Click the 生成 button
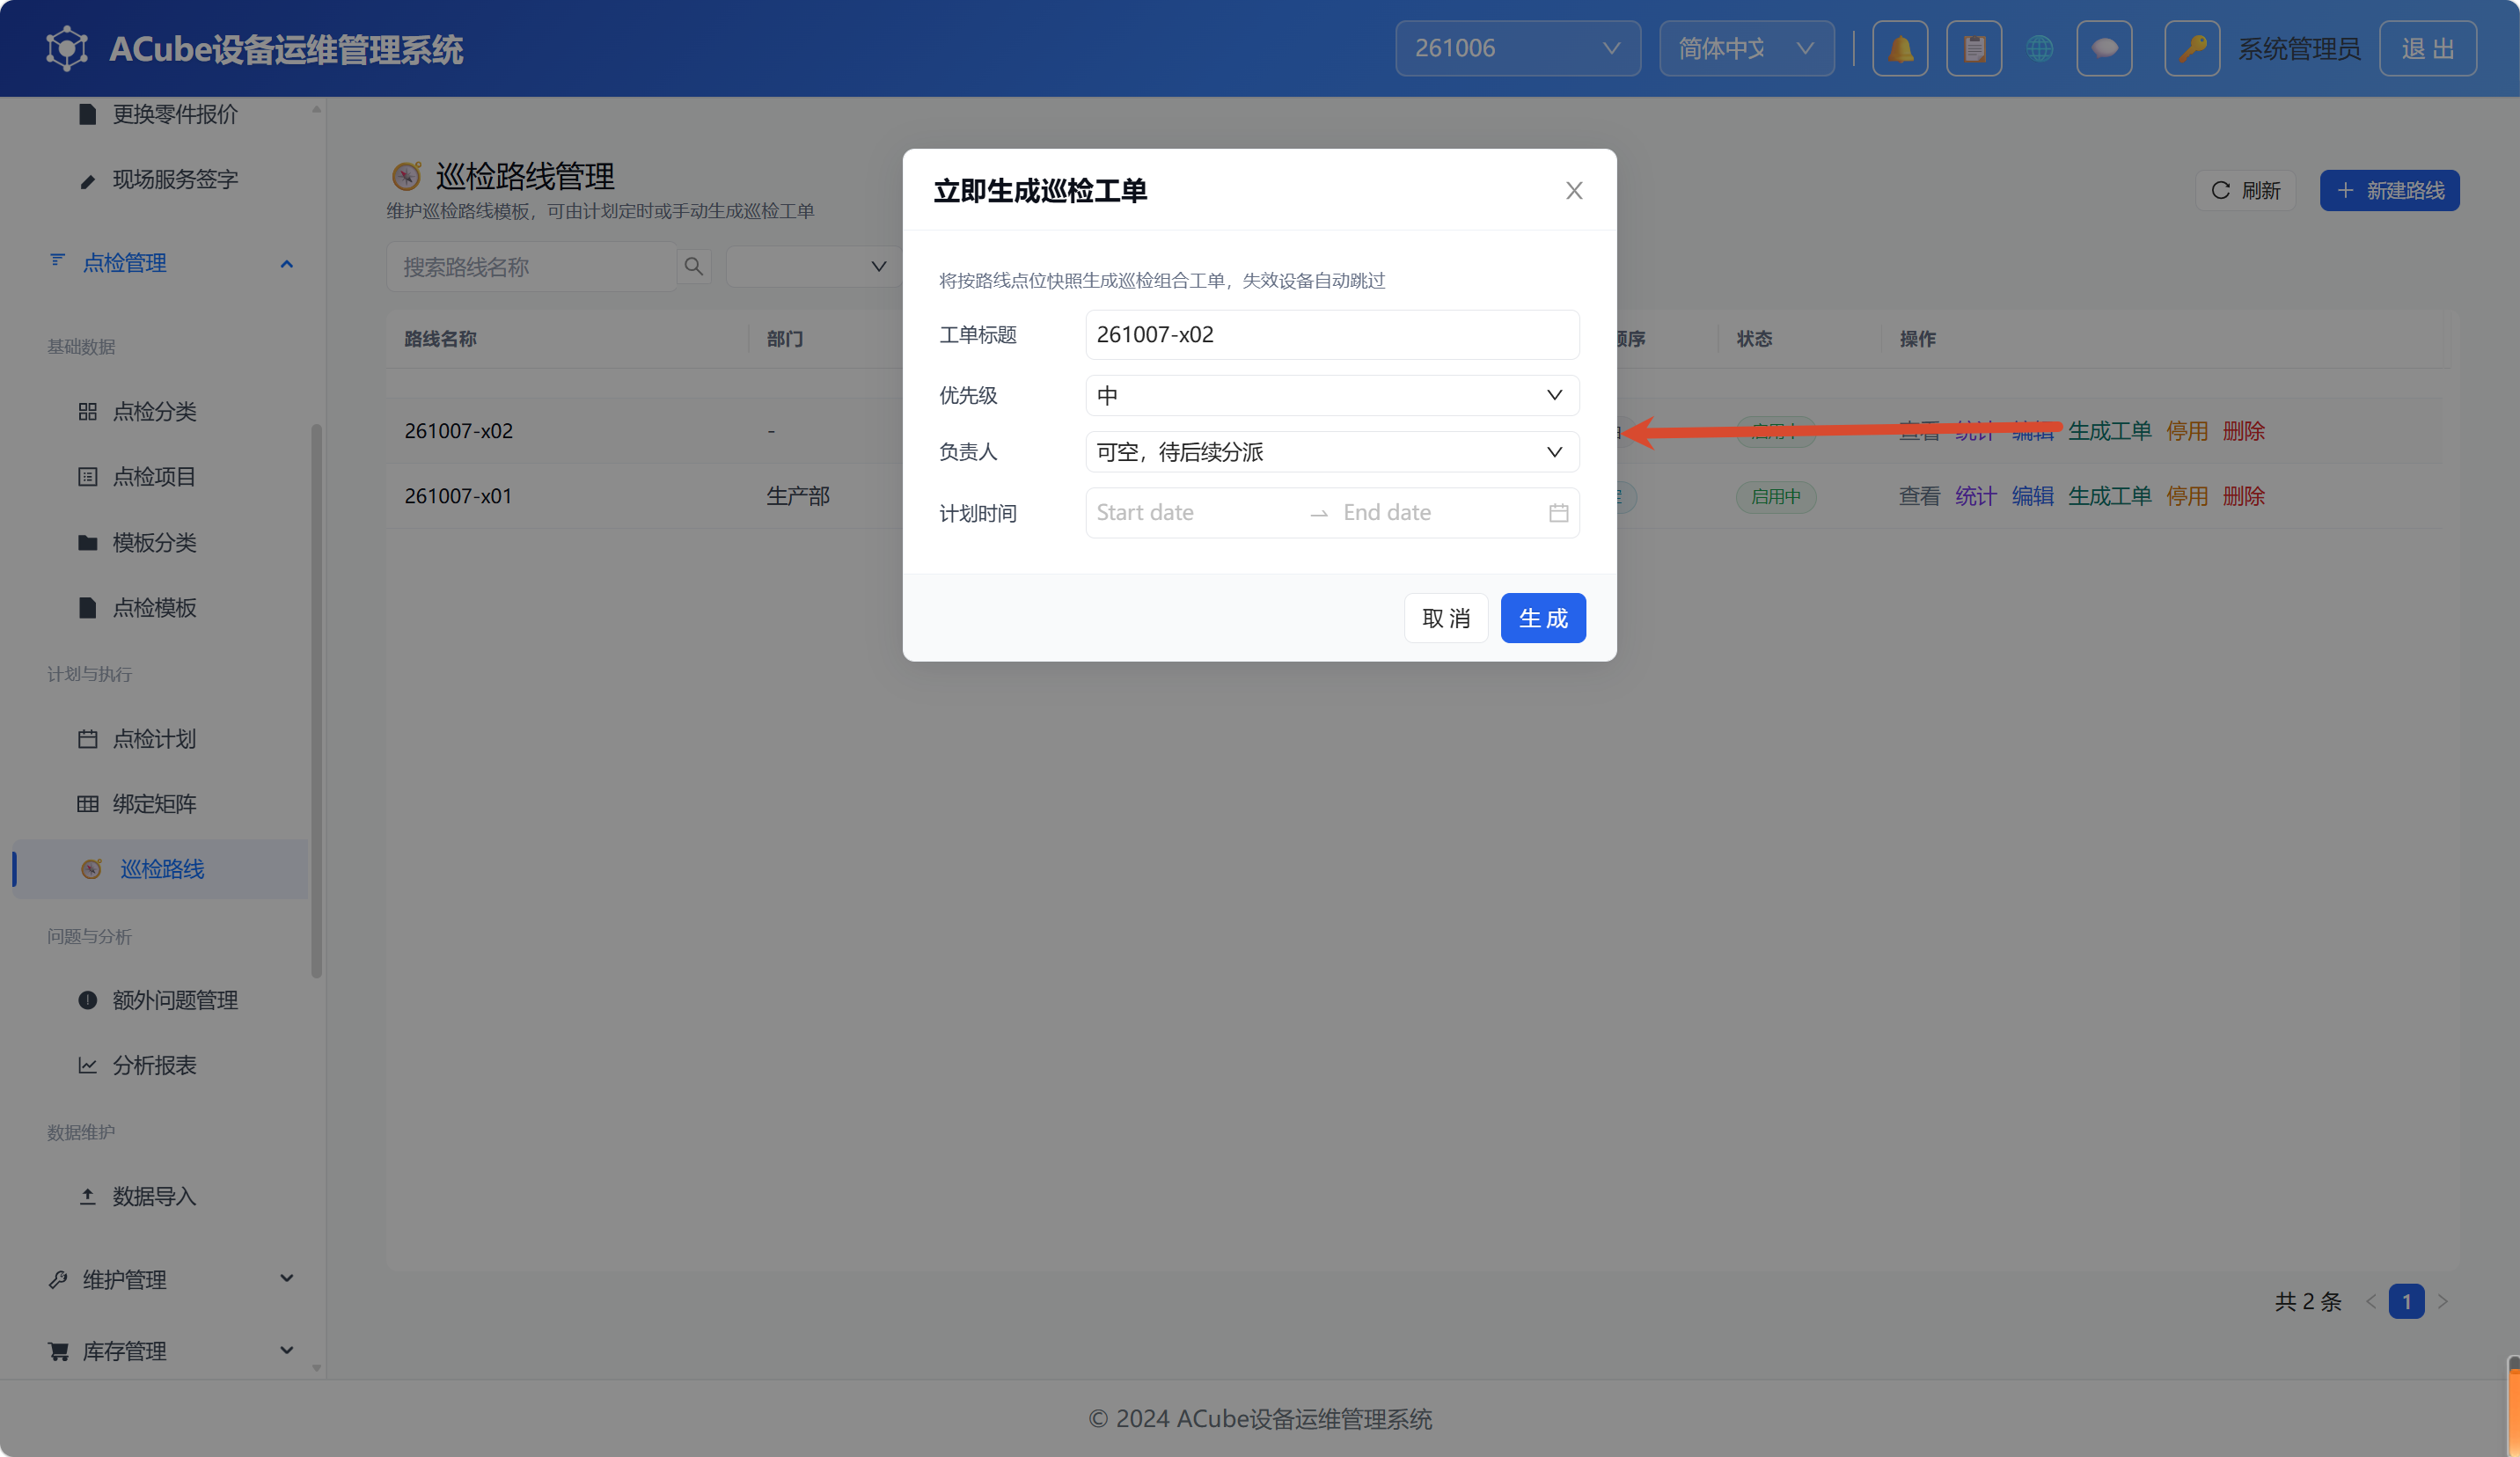Image resolution: width=2520 pixels, height=1457 pixels. click(x=1543, y=618)
